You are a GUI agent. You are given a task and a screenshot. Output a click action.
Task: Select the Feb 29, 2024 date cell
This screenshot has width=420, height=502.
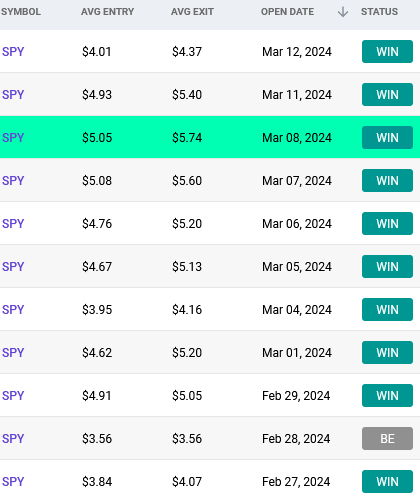(296, 396)
